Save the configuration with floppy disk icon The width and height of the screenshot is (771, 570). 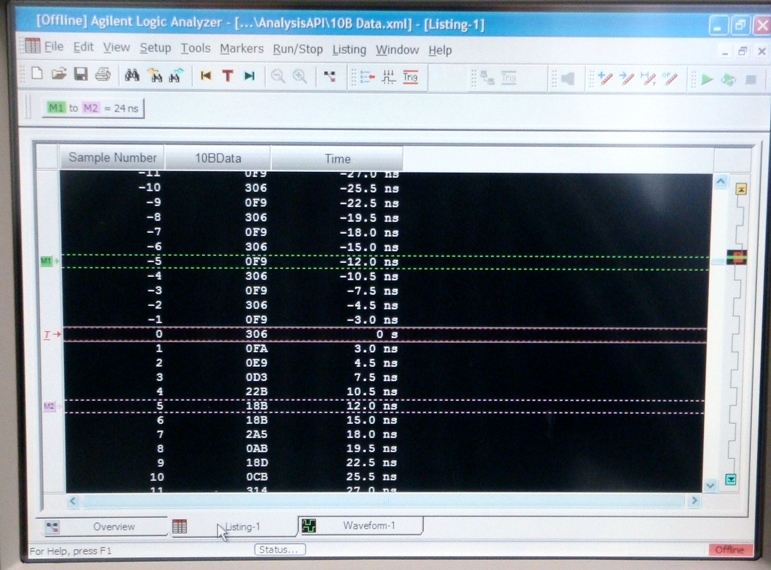[81, 74]
